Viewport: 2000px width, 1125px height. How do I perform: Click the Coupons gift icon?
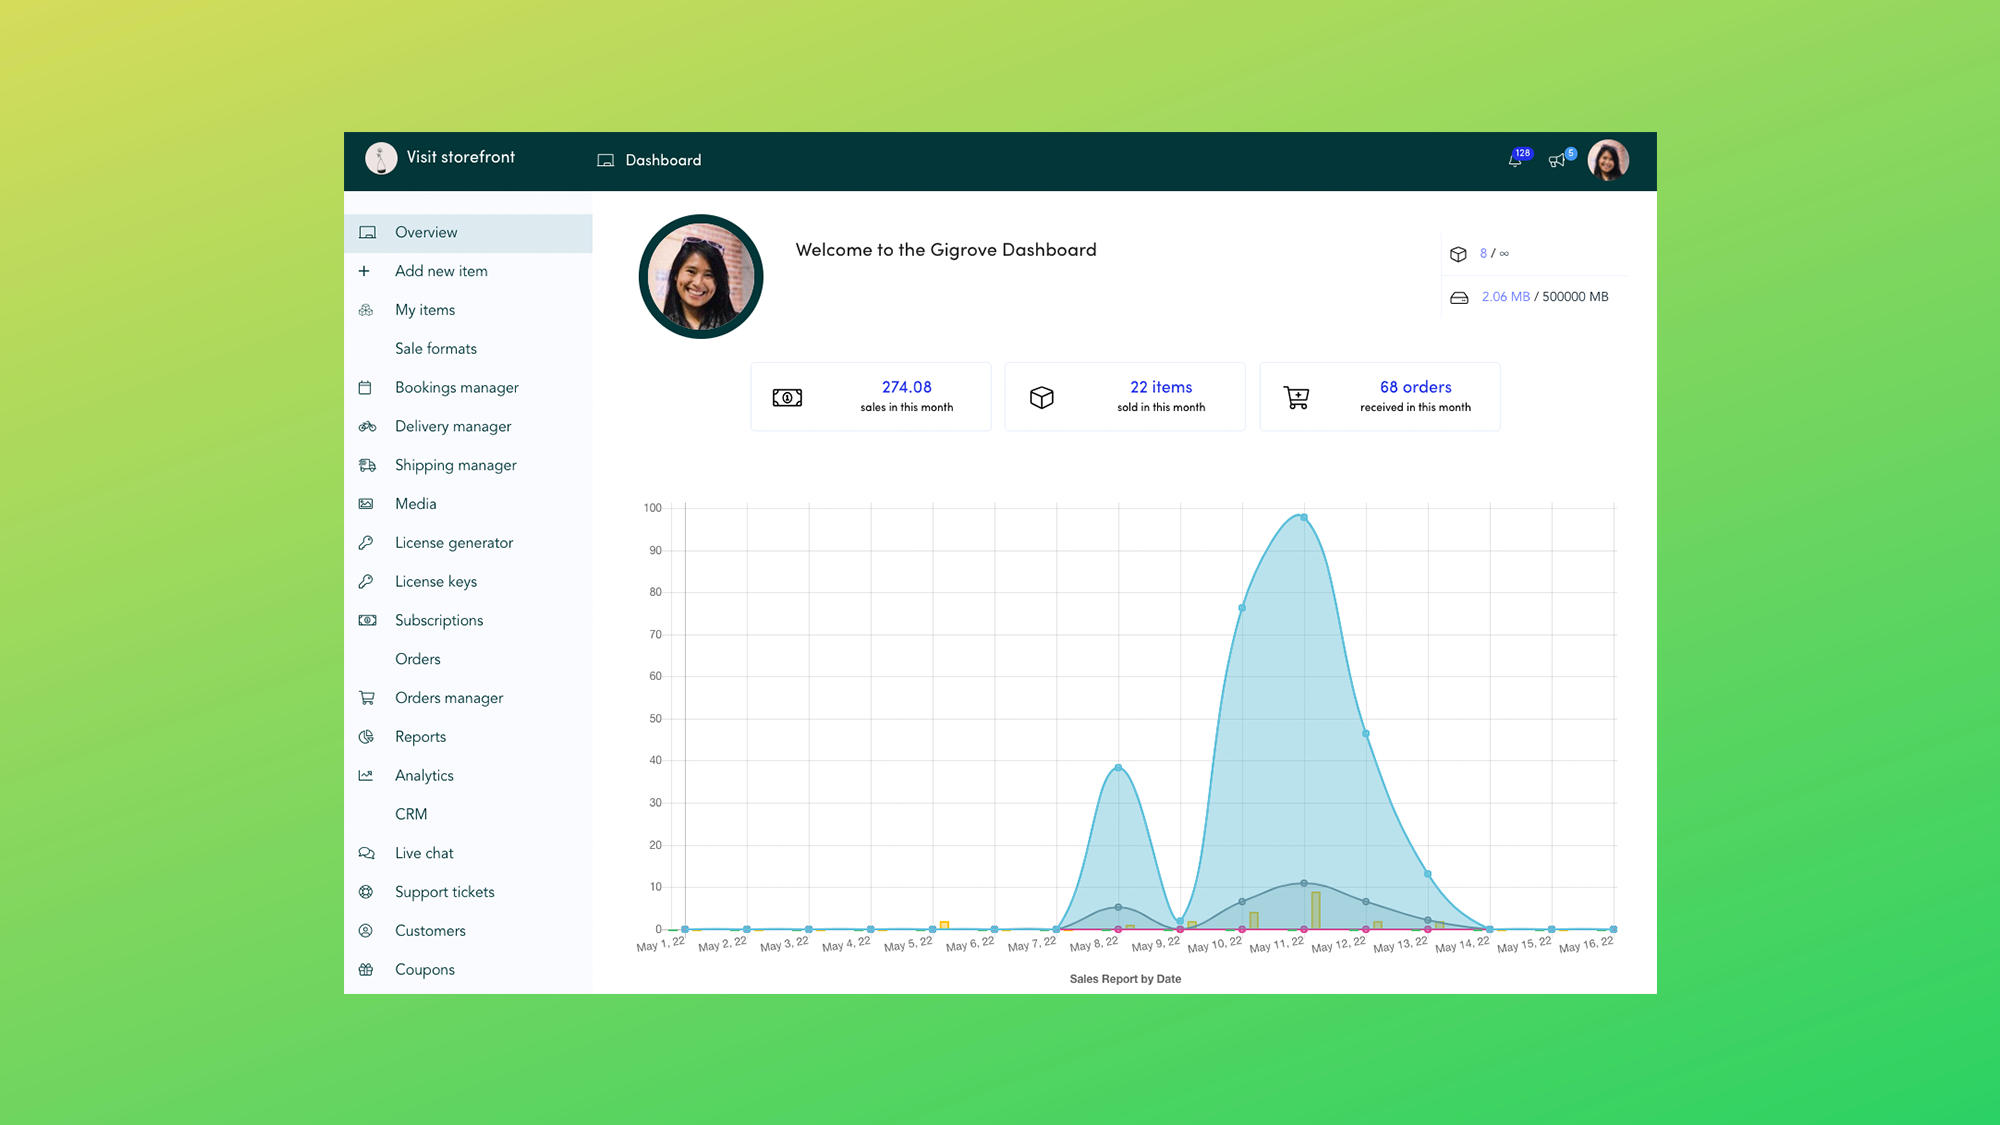(x=366, y=970)
